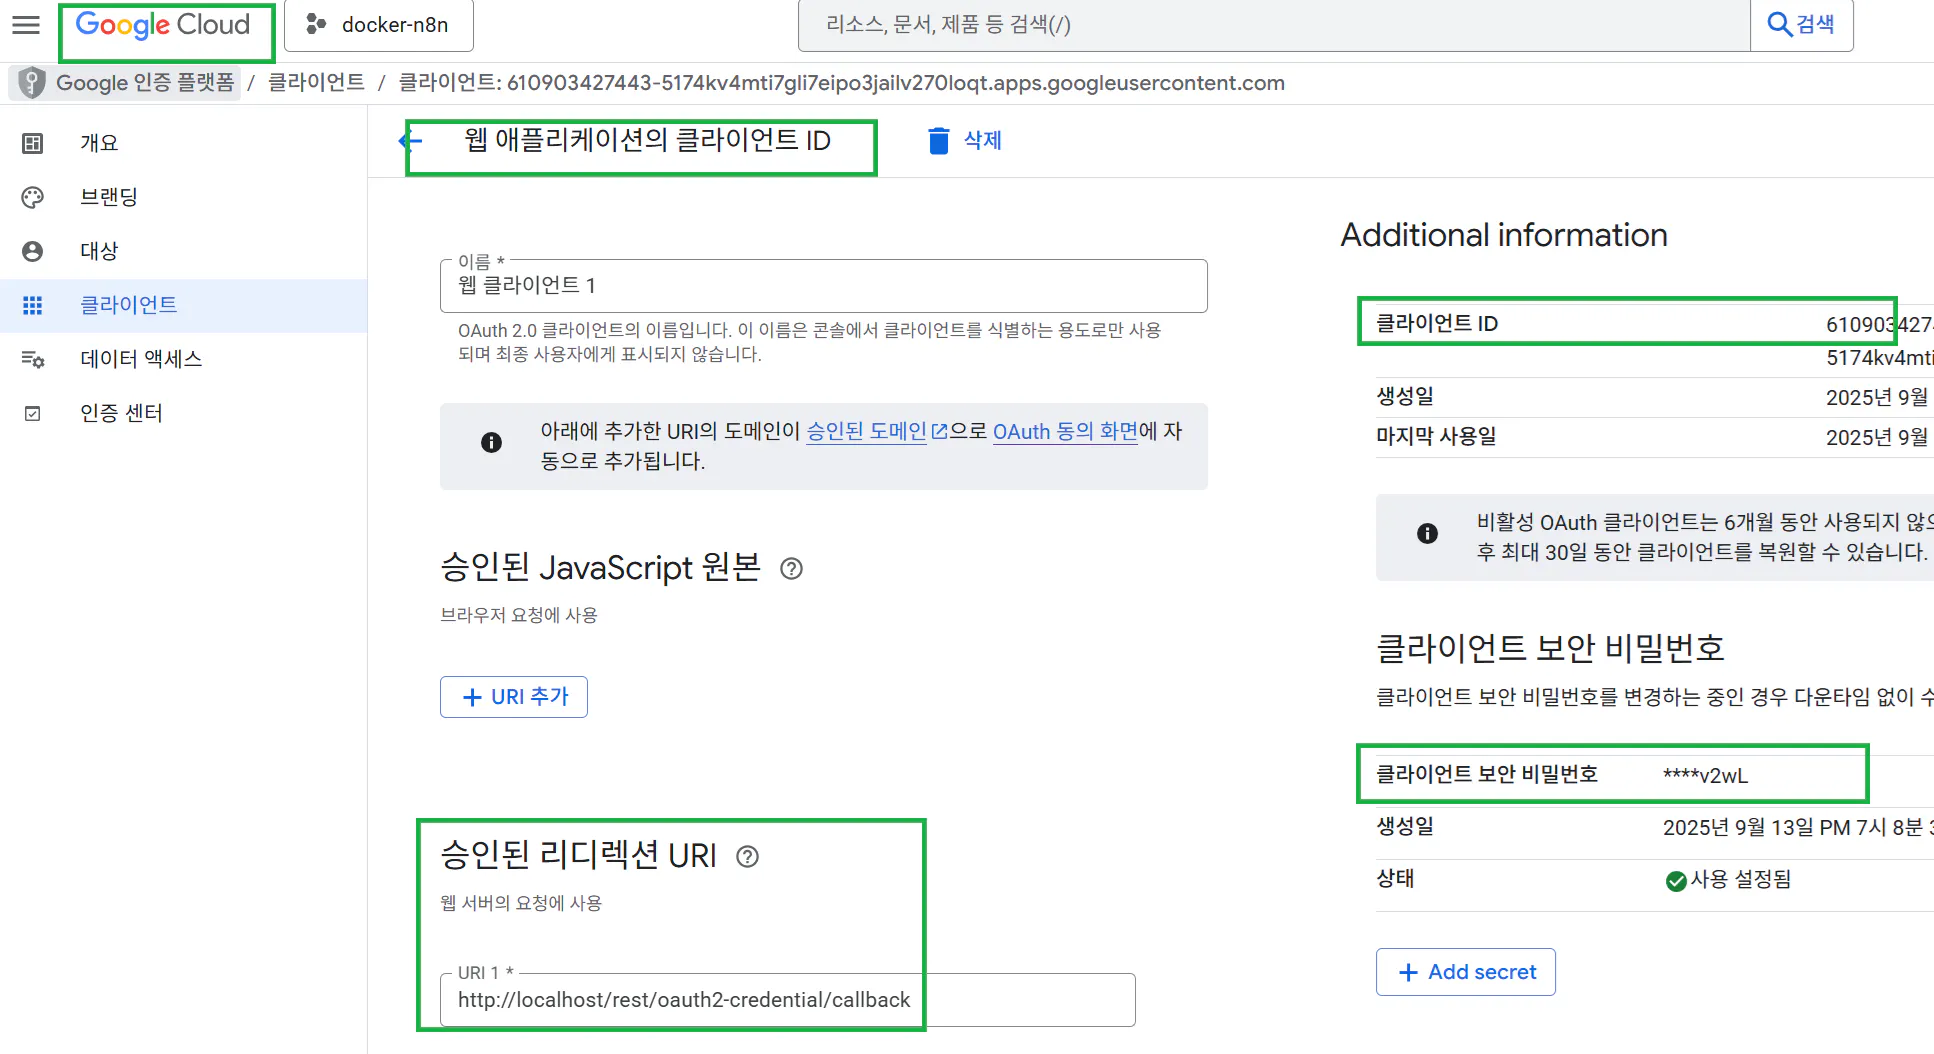The height and width of the screenshot is (1054, 1934).
Task: Click the 브라우저 요청에 사용 text
Action: 519,615
